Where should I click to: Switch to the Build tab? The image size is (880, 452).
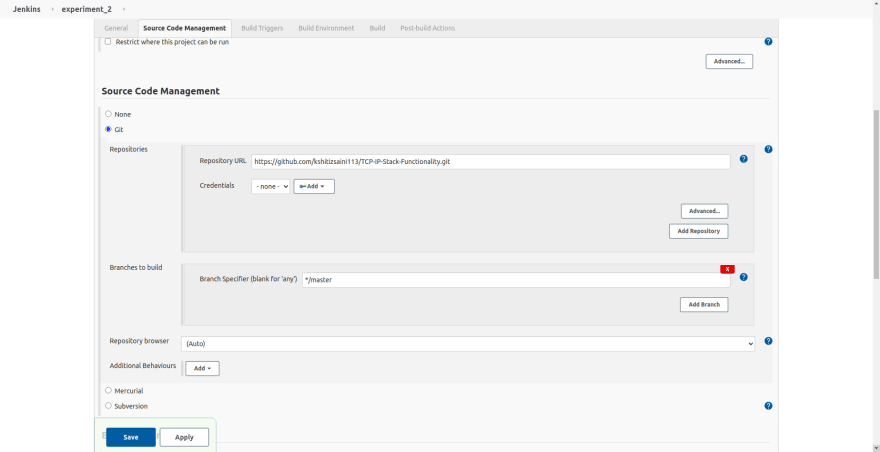377,28
